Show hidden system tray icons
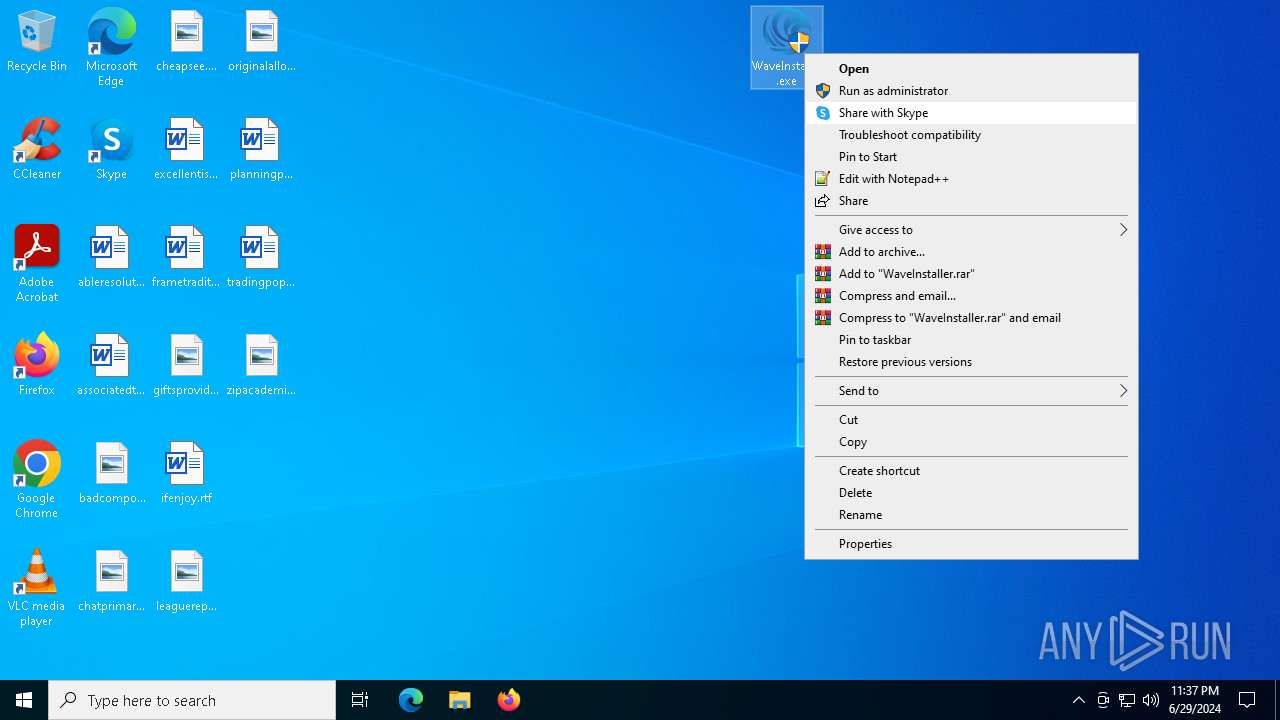Image resolution: width=1280 pixels, height=720 pixels. (1078, 700)
